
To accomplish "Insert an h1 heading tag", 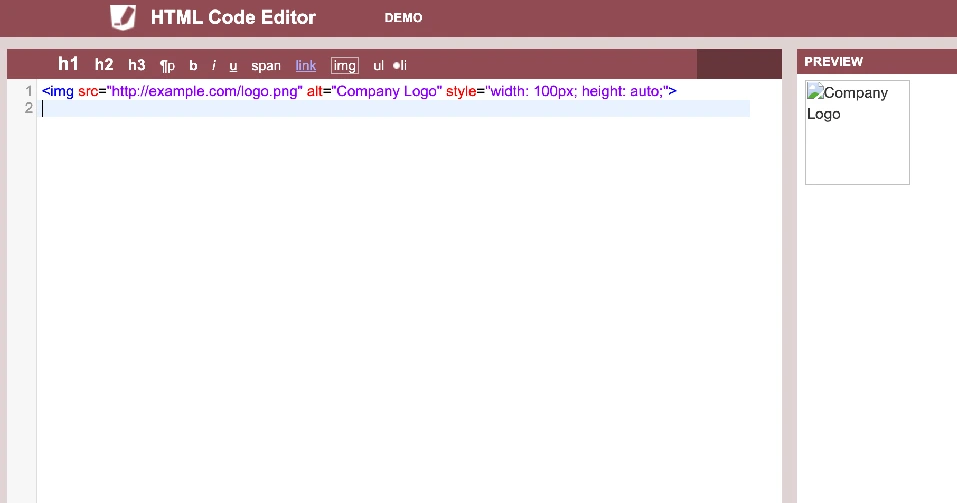I will coord(68,64).
